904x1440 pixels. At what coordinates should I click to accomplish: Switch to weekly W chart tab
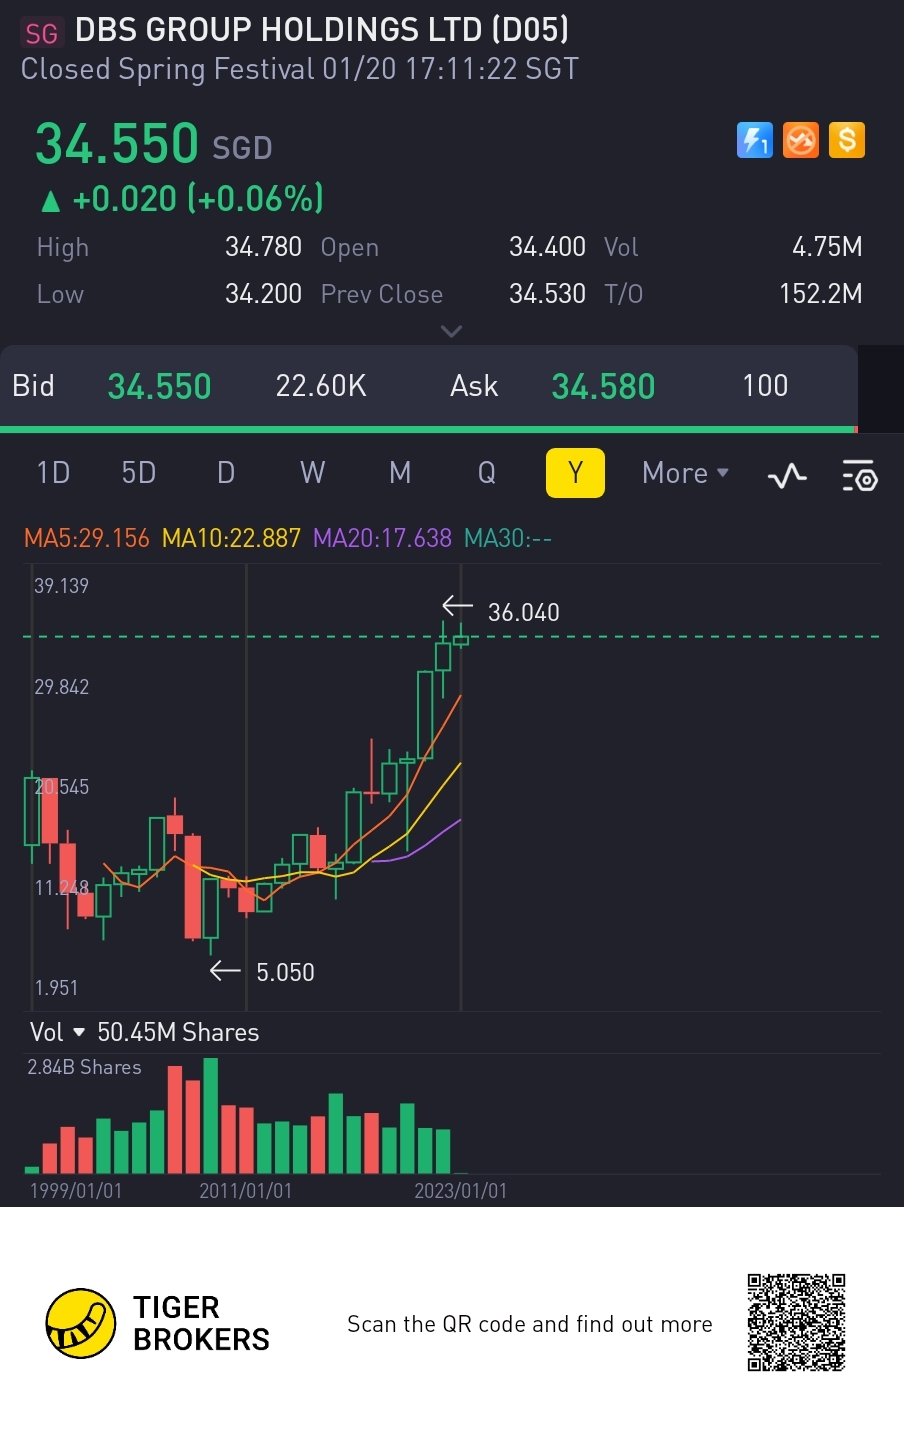(x=313, y=473)
